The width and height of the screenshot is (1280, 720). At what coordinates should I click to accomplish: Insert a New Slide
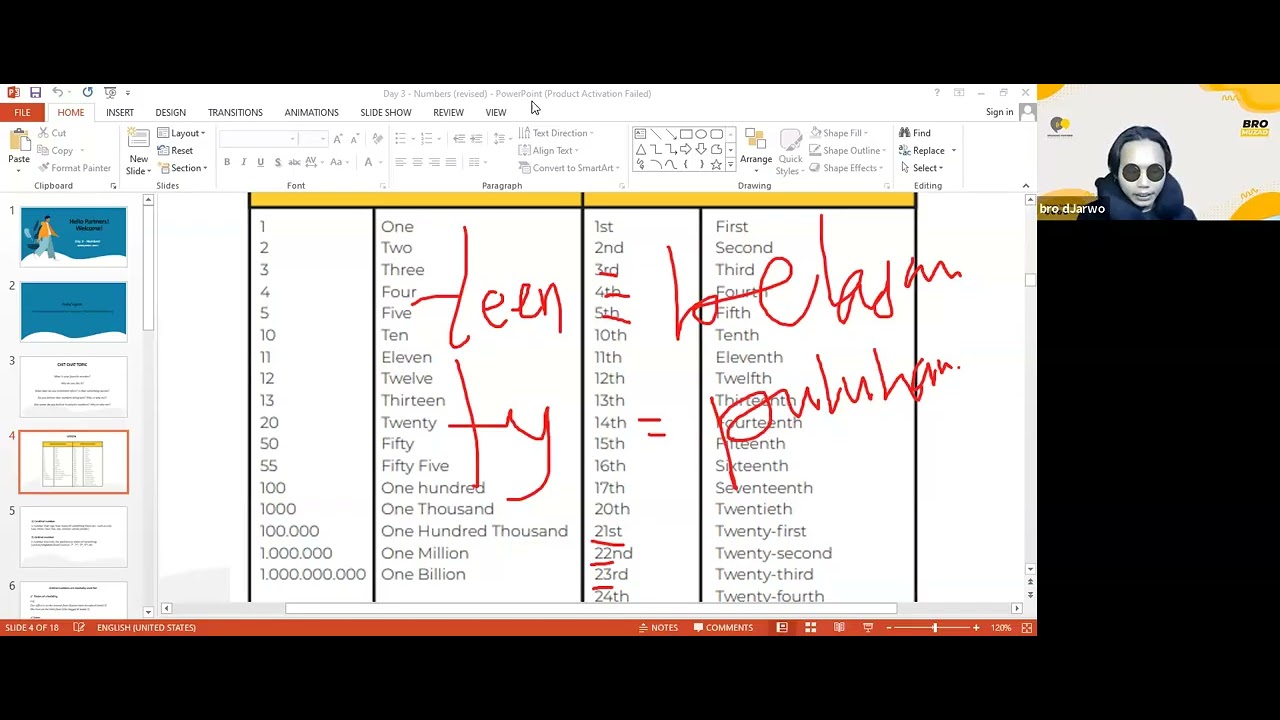pyautogui.click(x=139, y=151)
